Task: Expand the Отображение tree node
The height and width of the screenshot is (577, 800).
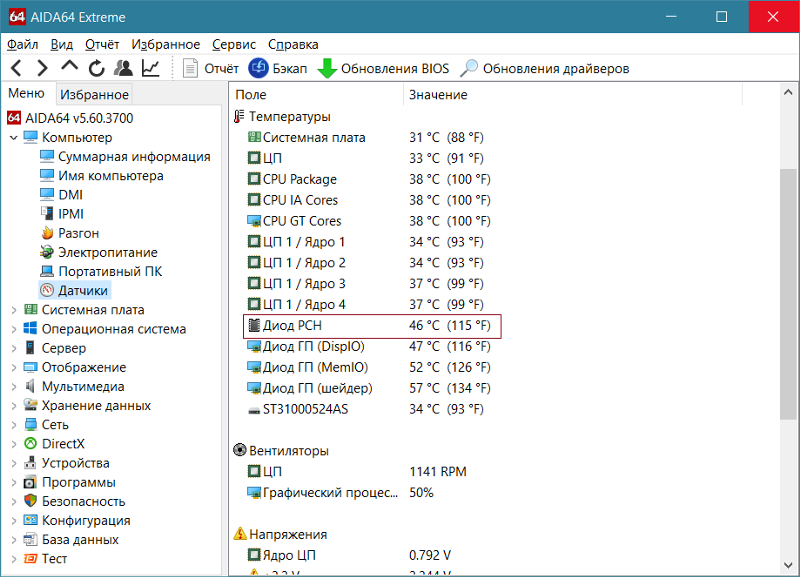Action: pyautogui.click(x=14, y=367)
